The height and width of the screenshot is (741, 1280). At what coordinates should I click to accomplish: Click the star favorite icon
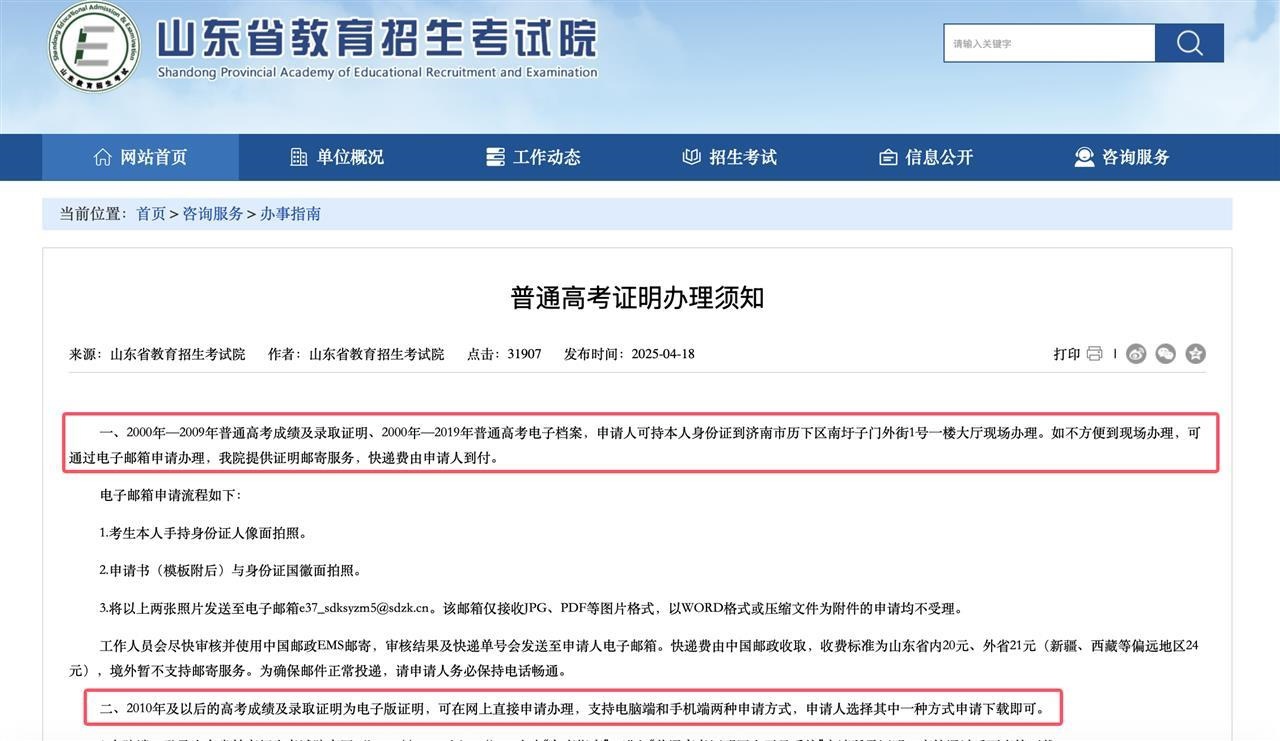[1195, 352]
